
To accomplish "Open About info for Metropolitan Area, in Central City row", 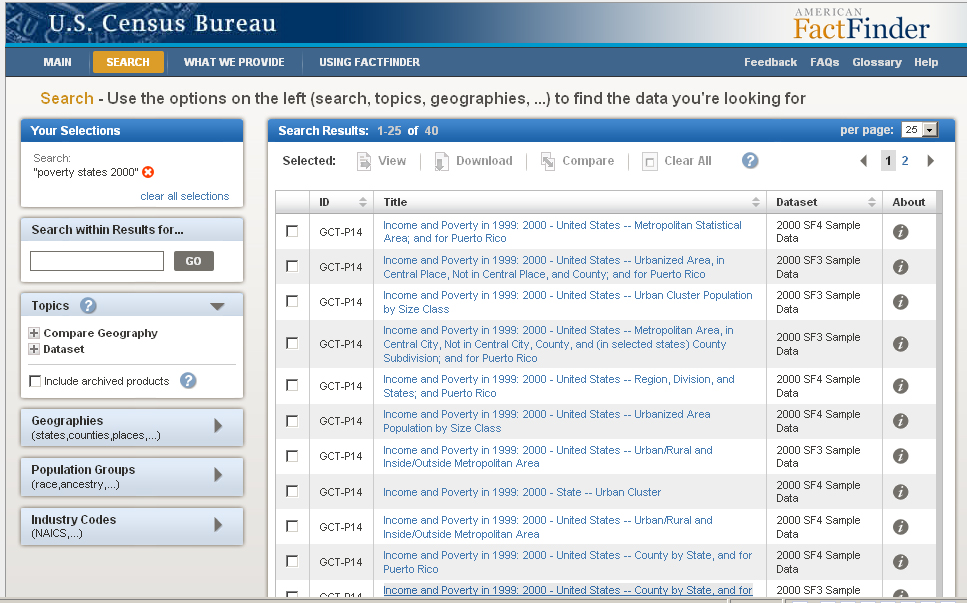I will (x=900, y=344).
